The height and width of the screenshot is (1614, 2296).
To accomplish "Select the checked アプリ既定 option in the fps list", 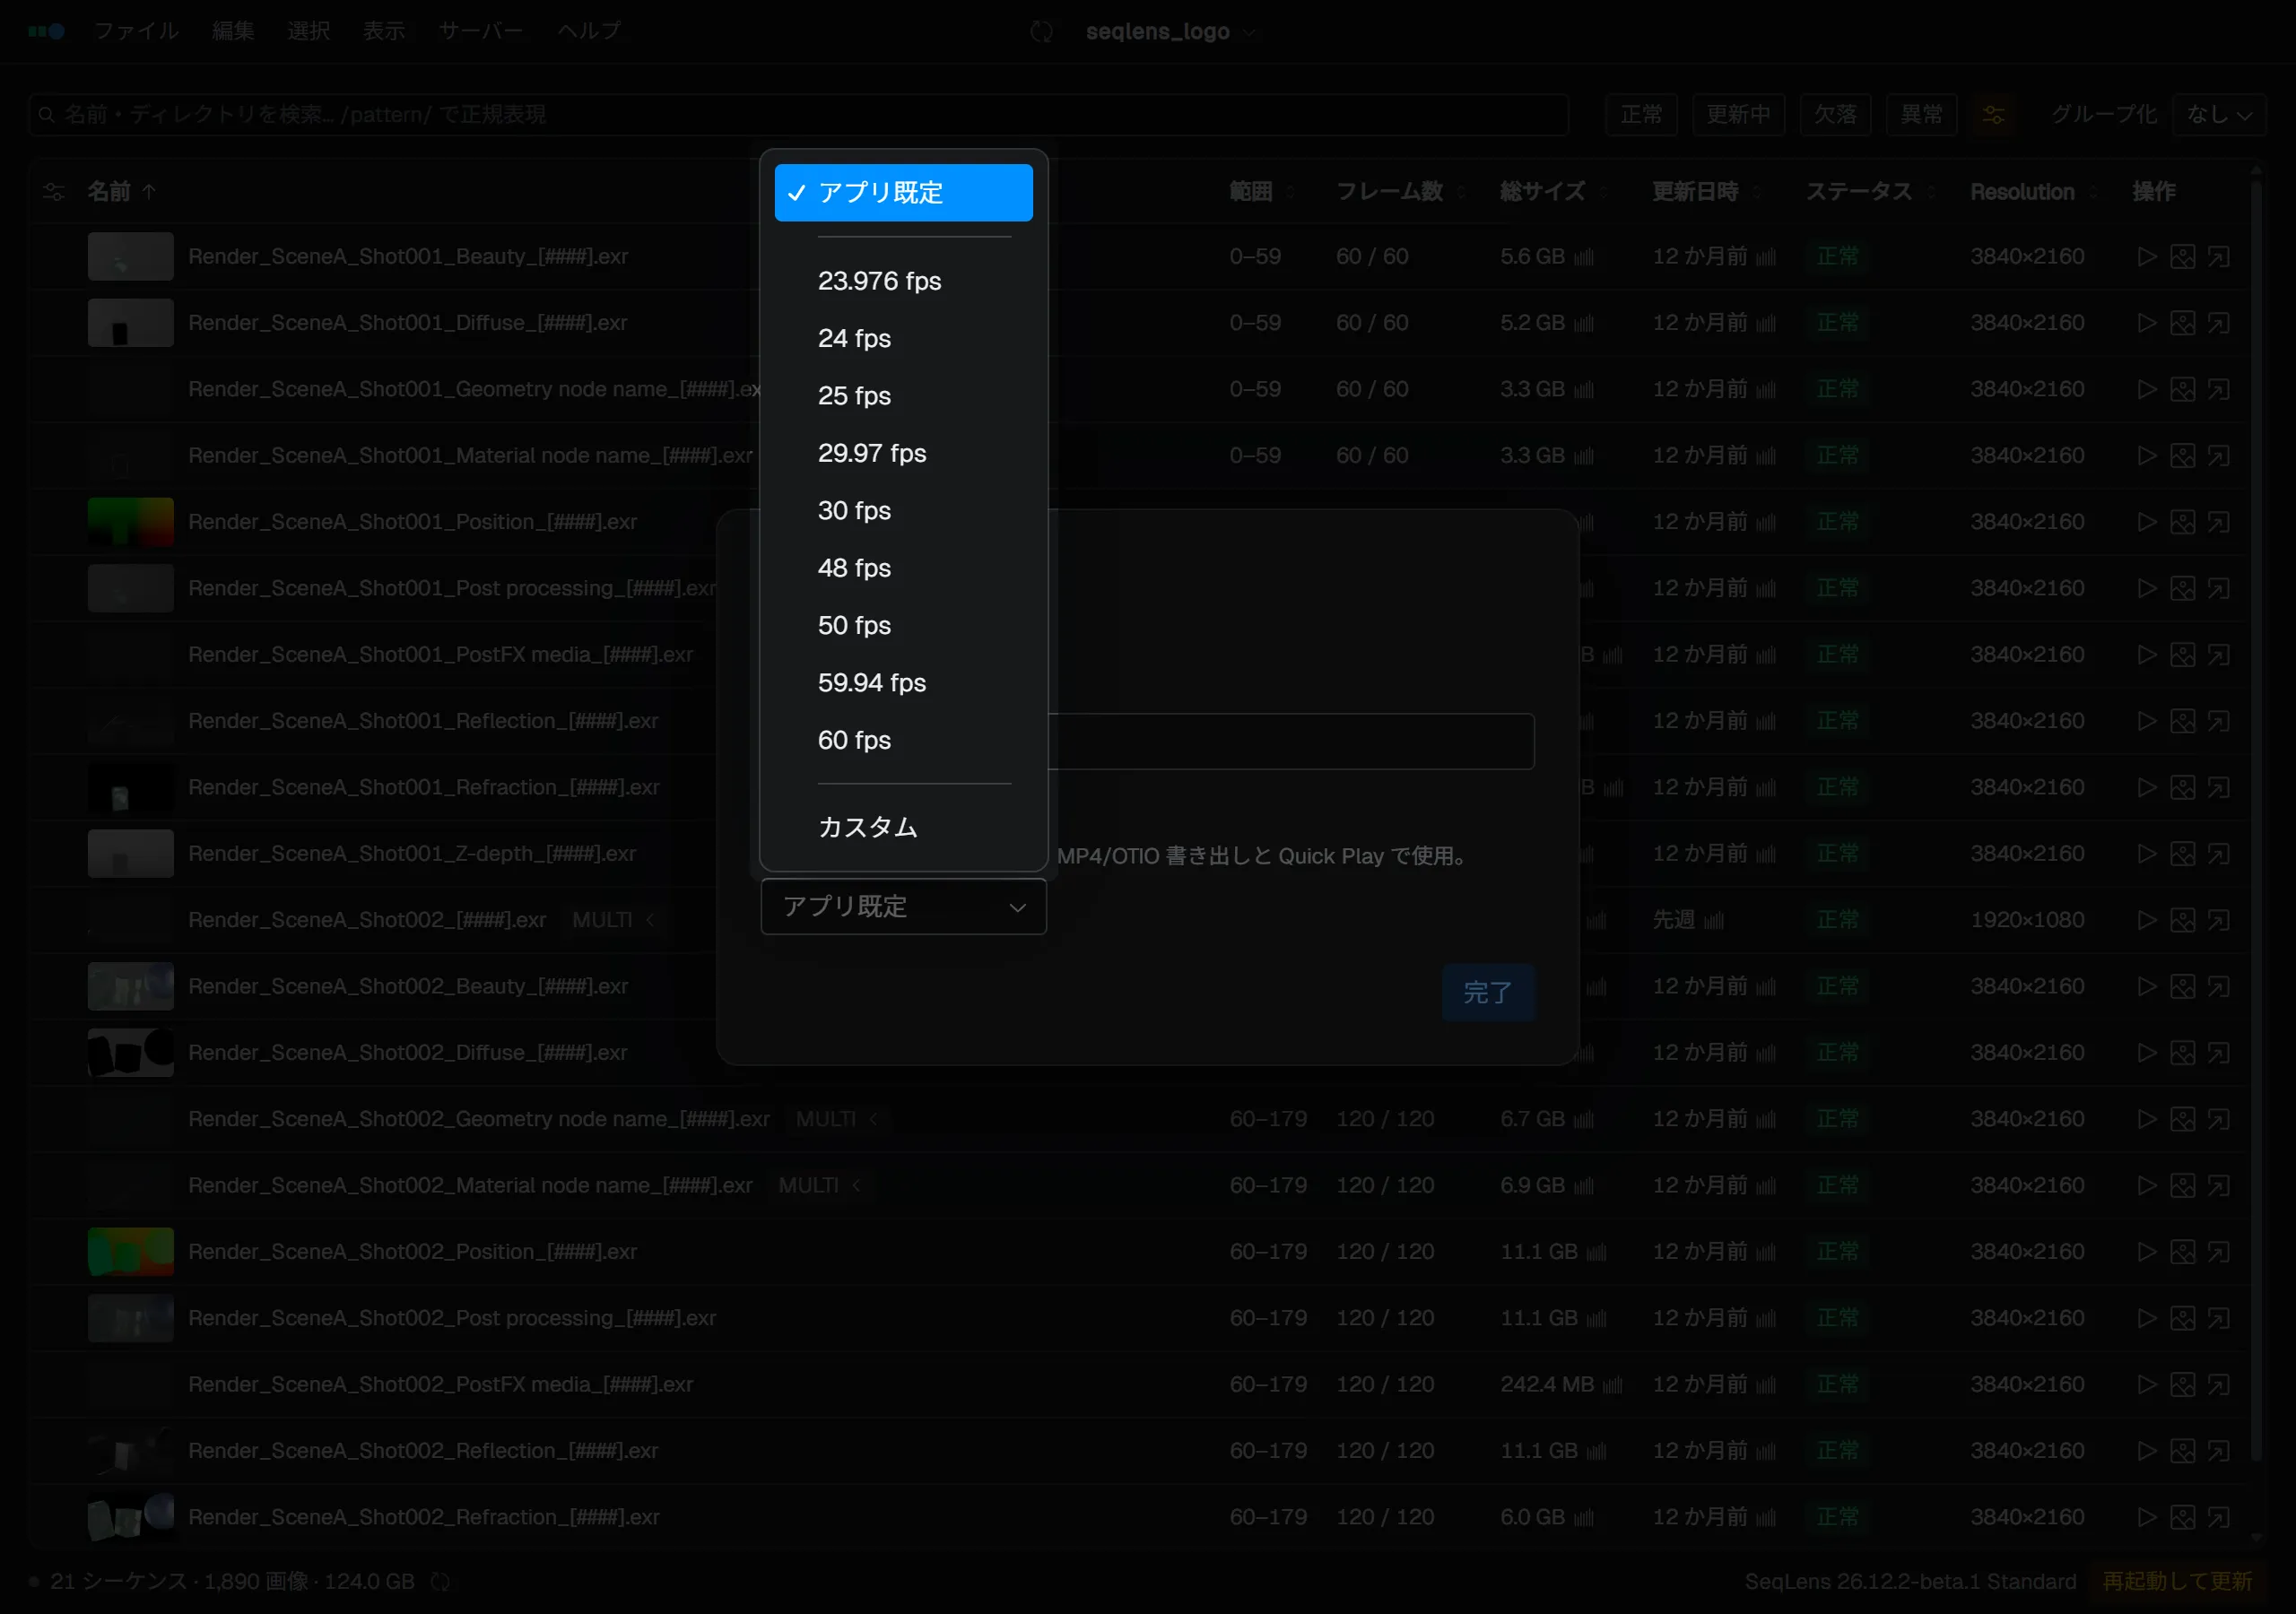I will 903,192.
